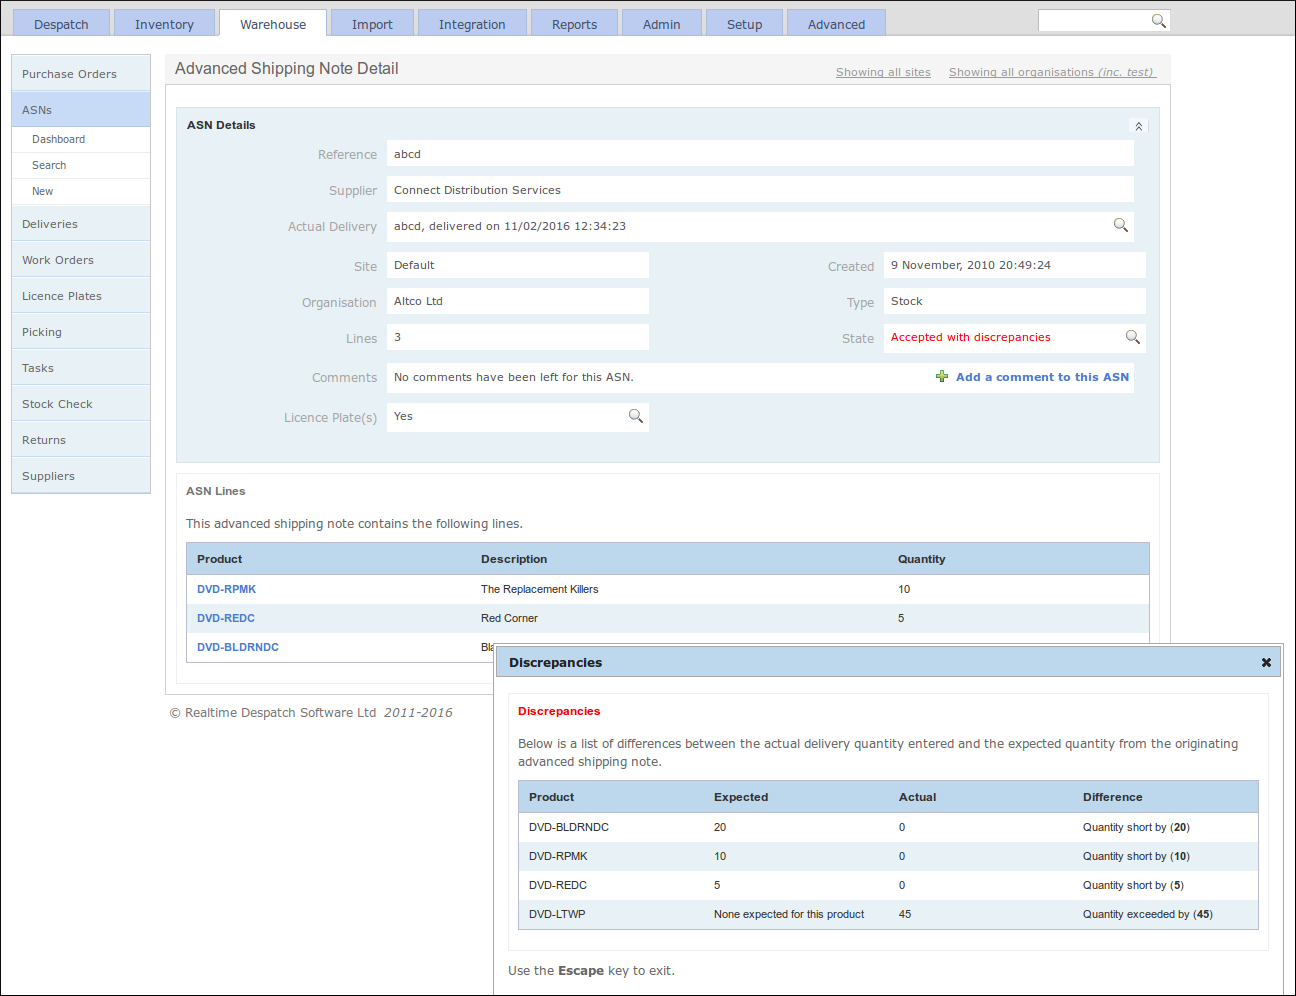Click the Discrepancies dialog title bar
Screen dimensions: 1296x996
pyautogui.click(x=888, y=662)
